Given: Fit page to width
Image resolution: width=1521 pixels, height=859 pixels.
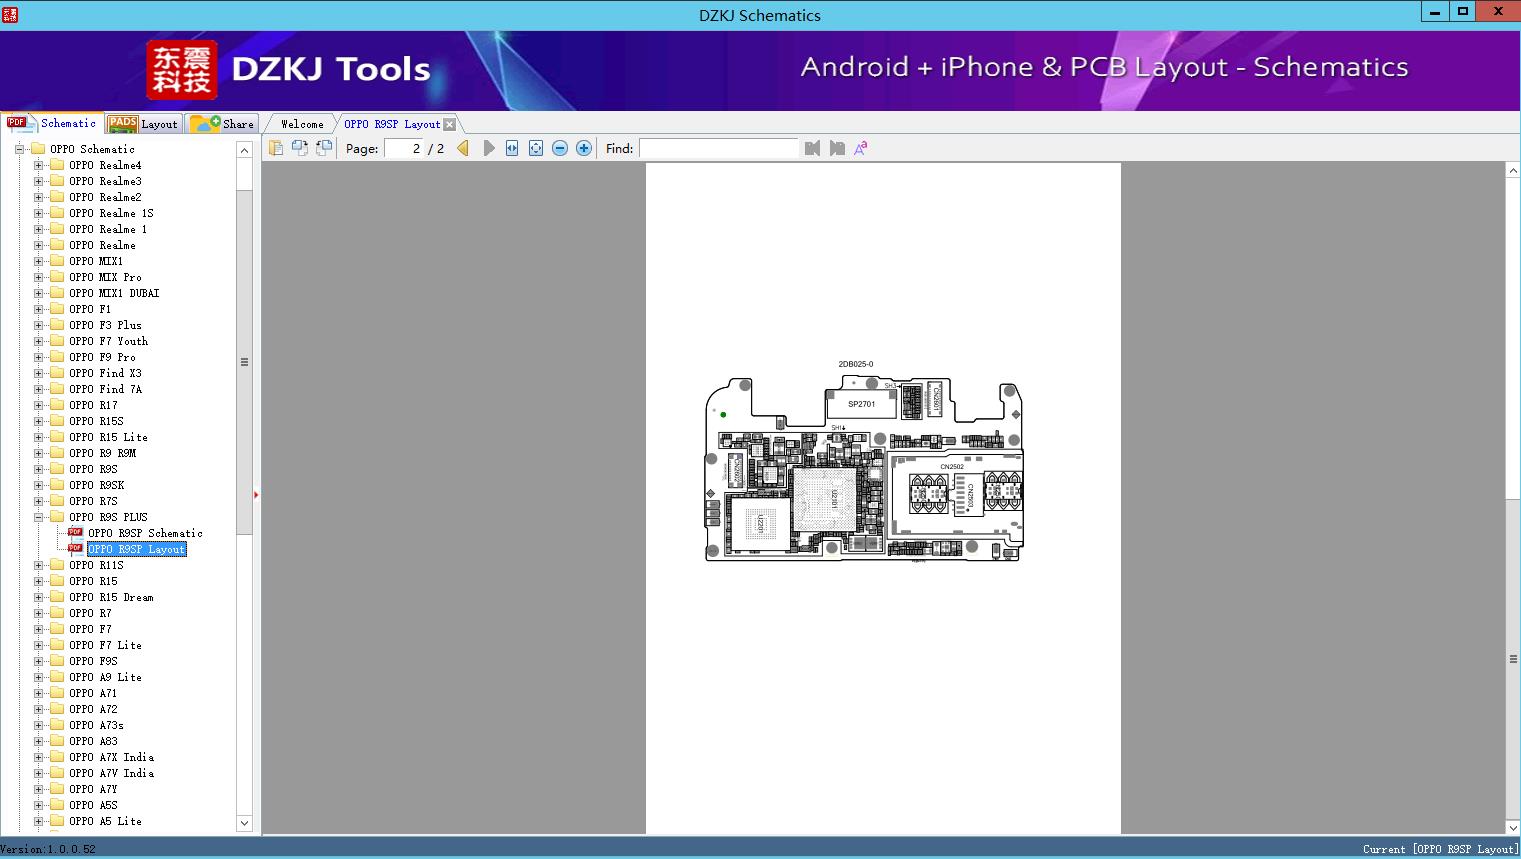Looking at the screenshot, I should 512,148.
